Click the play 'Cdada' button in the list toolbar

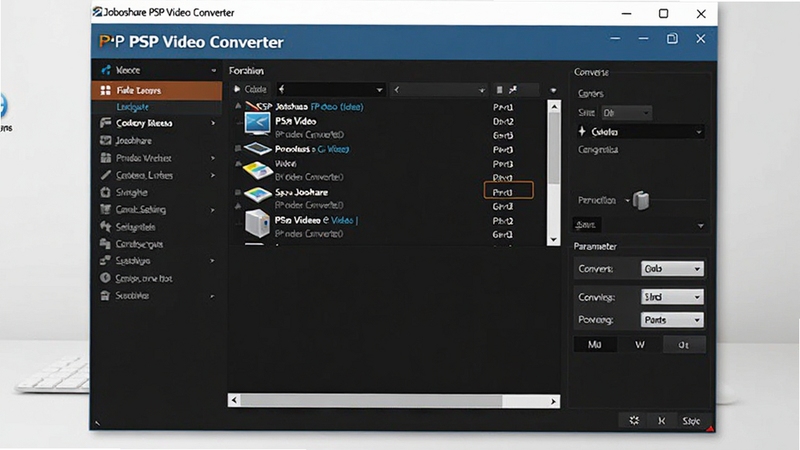tap(250, 89)
